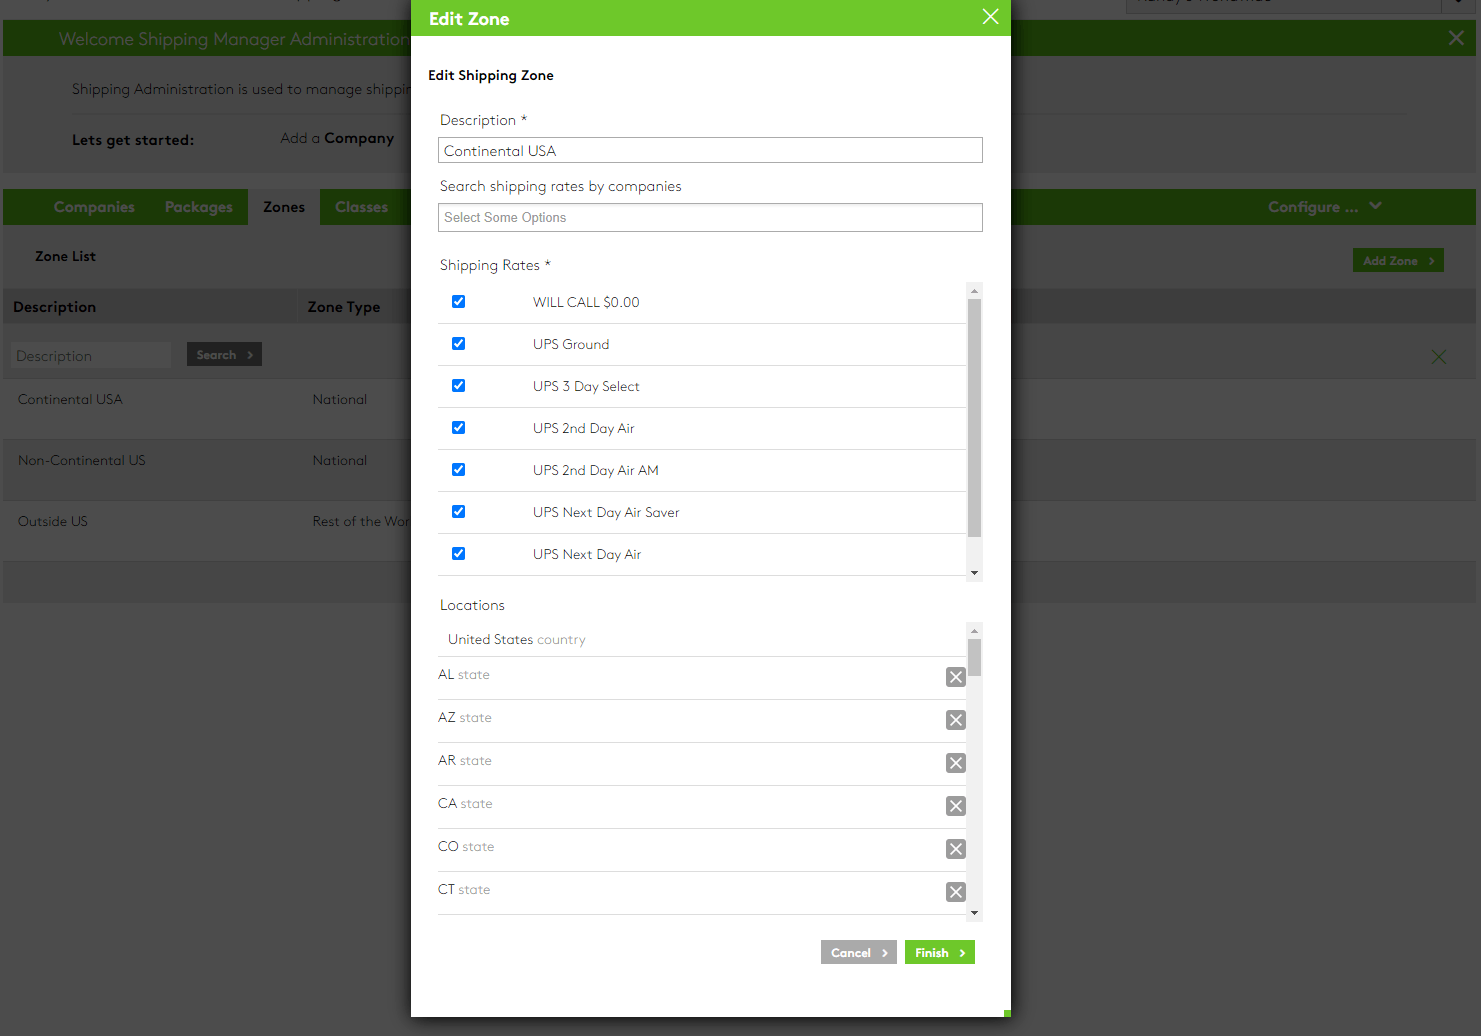Dismiss the Shipping Manager welcome banner
This screenshot has height=1036, width=1481.
[x=1455, y=38]
